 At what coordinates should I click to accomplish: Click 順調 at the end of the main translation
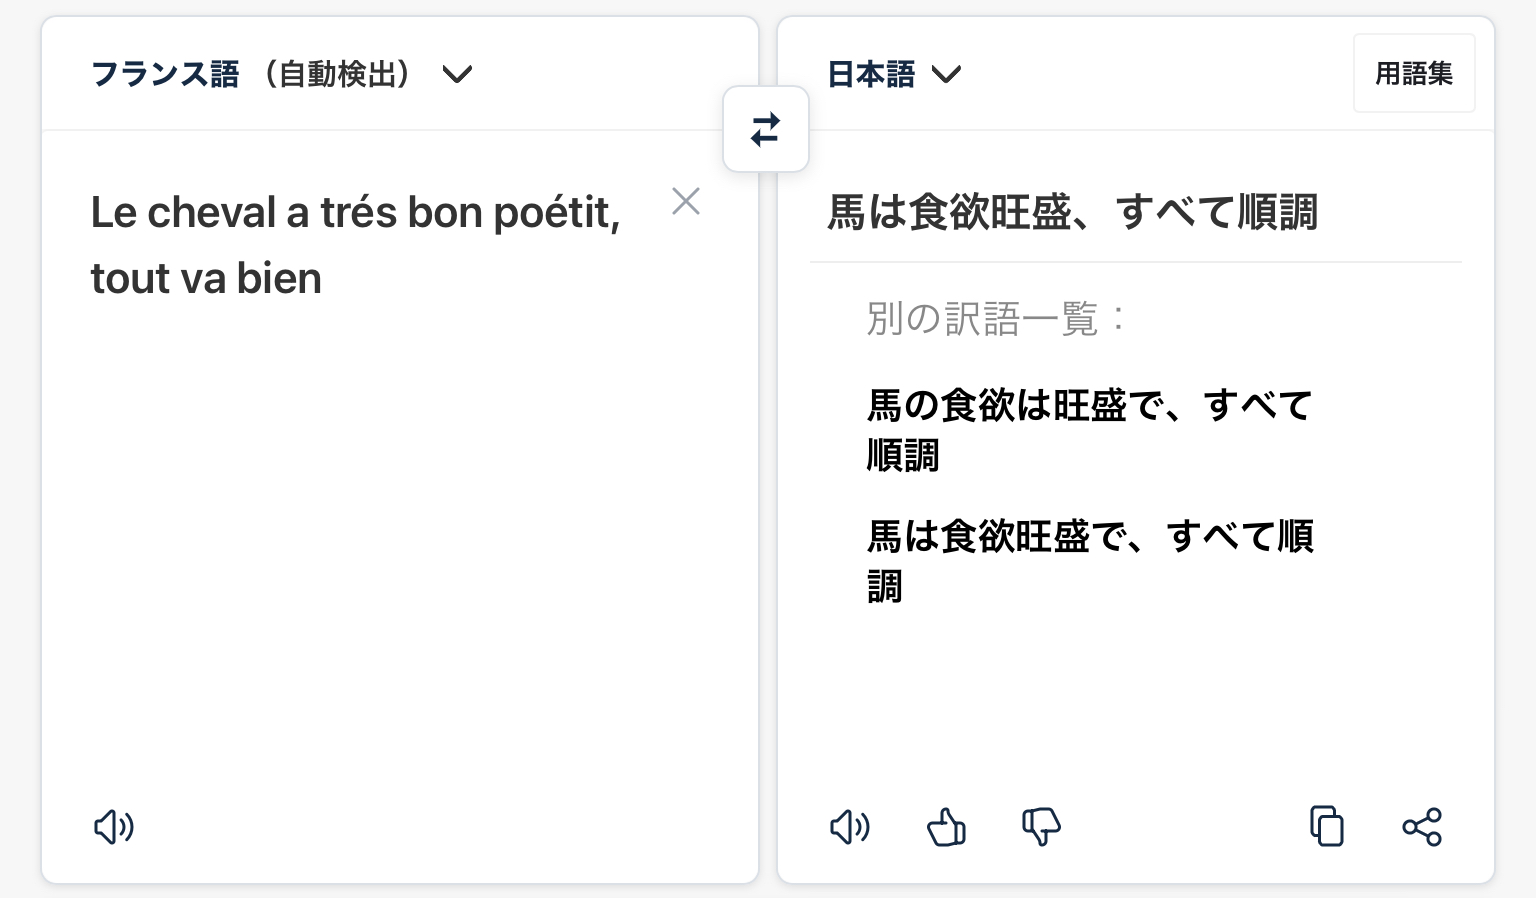pyautogui.click(x=1278, y=212)
